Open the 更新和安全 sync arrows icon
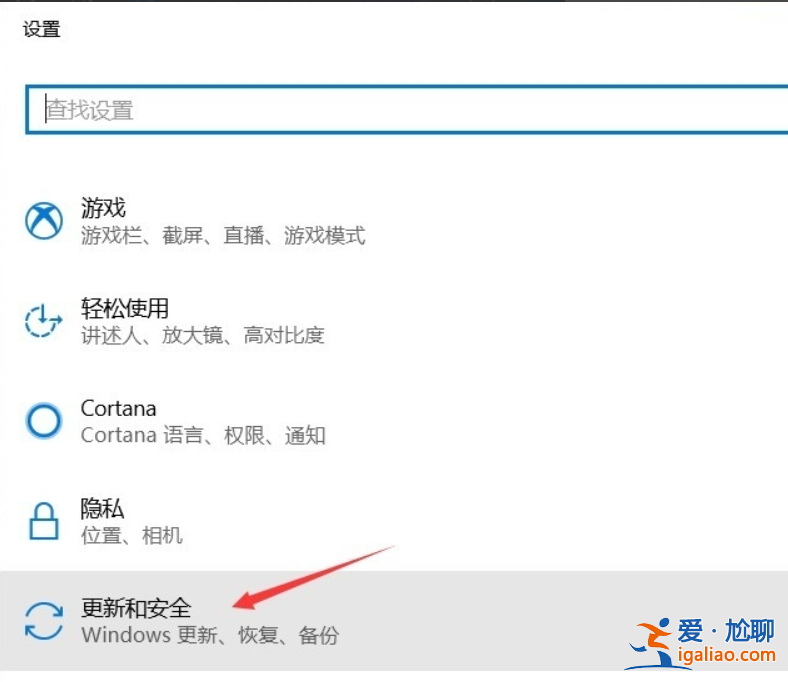 pyautogui.click(x=44, y=621)
